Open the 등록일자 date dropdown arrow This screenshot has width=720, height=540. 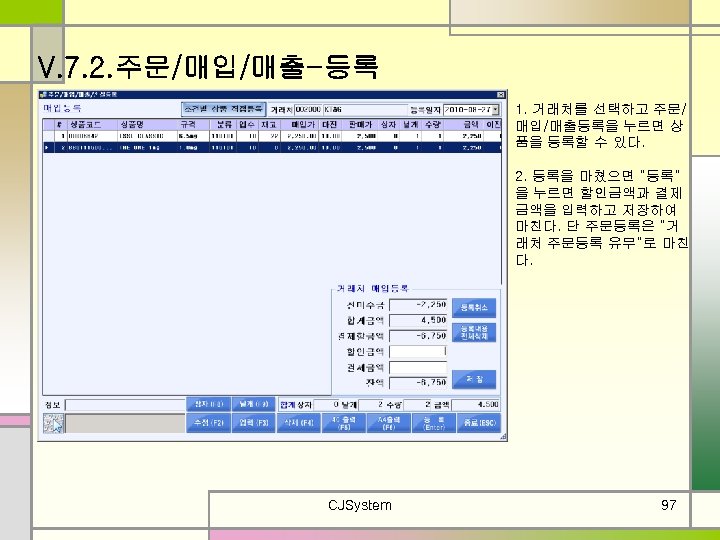(x=495, y=110)
